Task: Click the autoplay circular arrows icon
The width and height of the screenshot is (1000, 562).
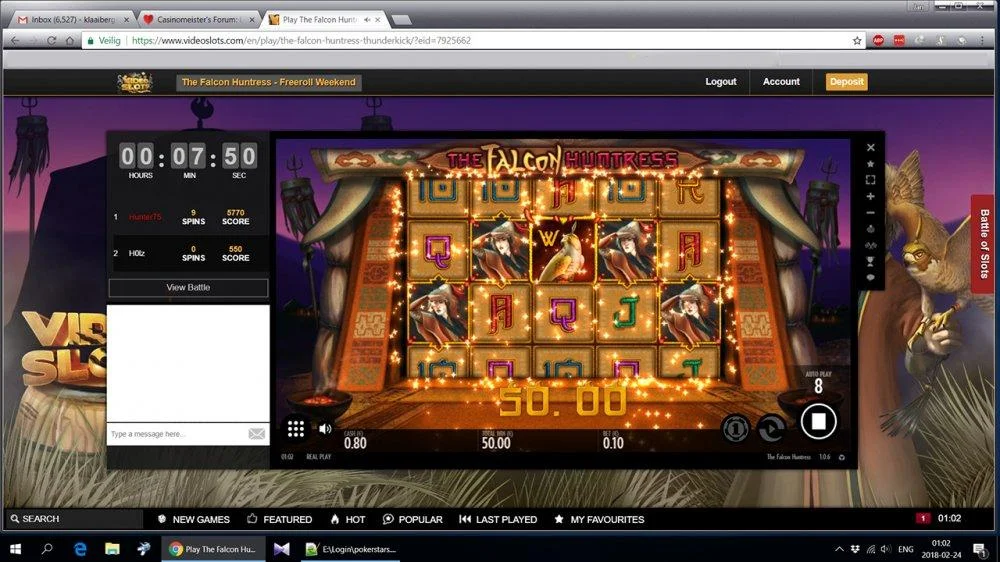Action: [771, 429]
